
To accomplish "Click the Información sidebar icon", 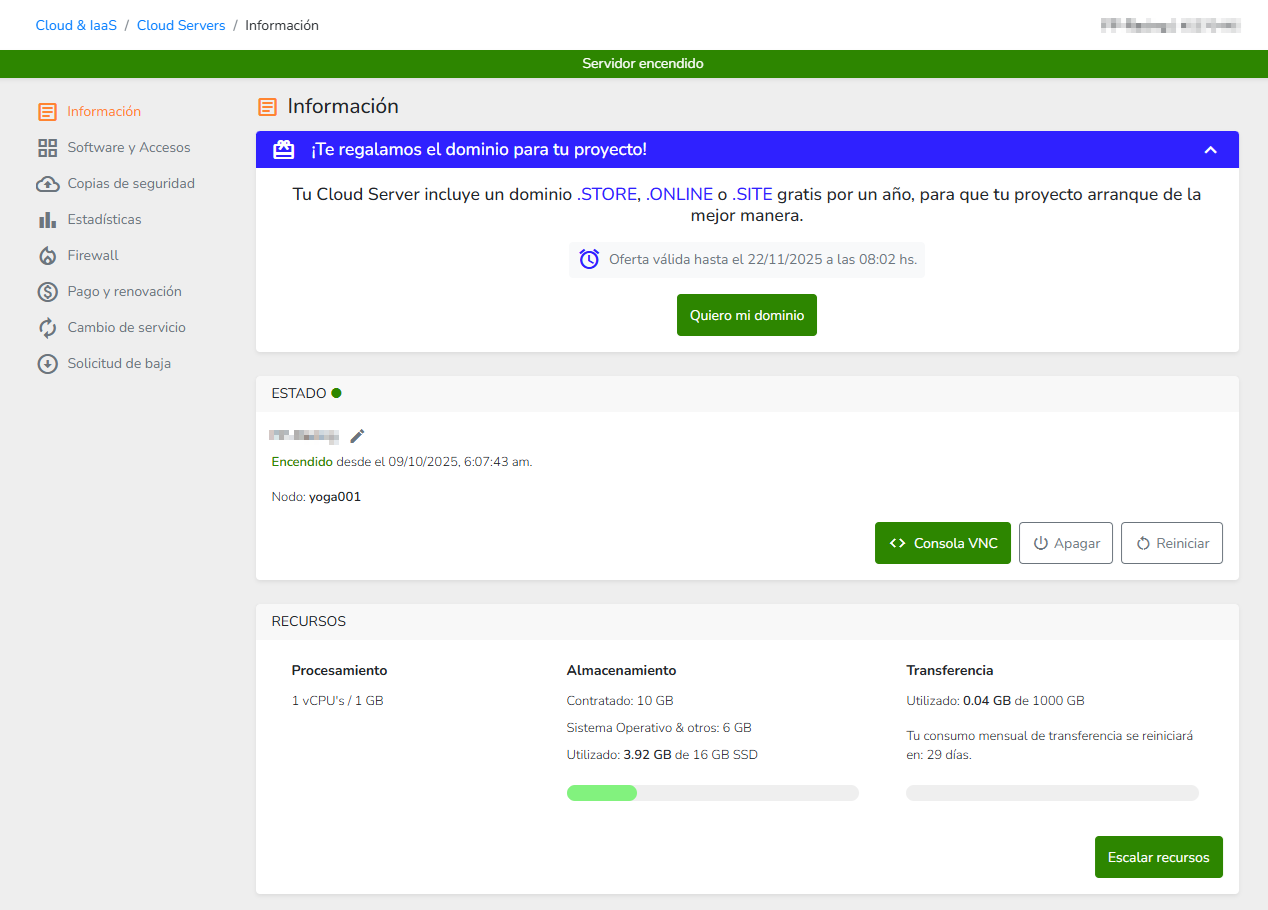I will 47,112.
